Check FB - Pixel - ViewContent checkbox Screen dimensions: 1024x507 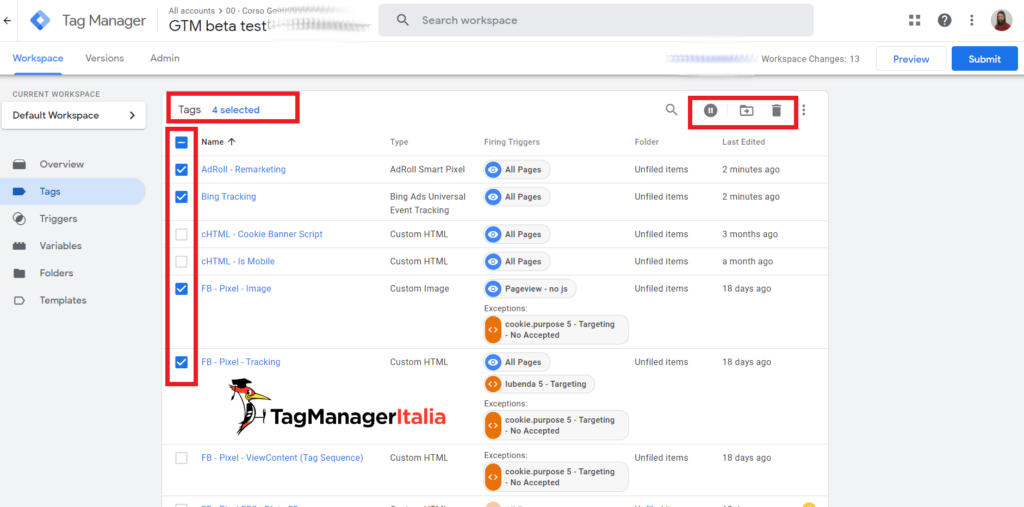point(182,458)
